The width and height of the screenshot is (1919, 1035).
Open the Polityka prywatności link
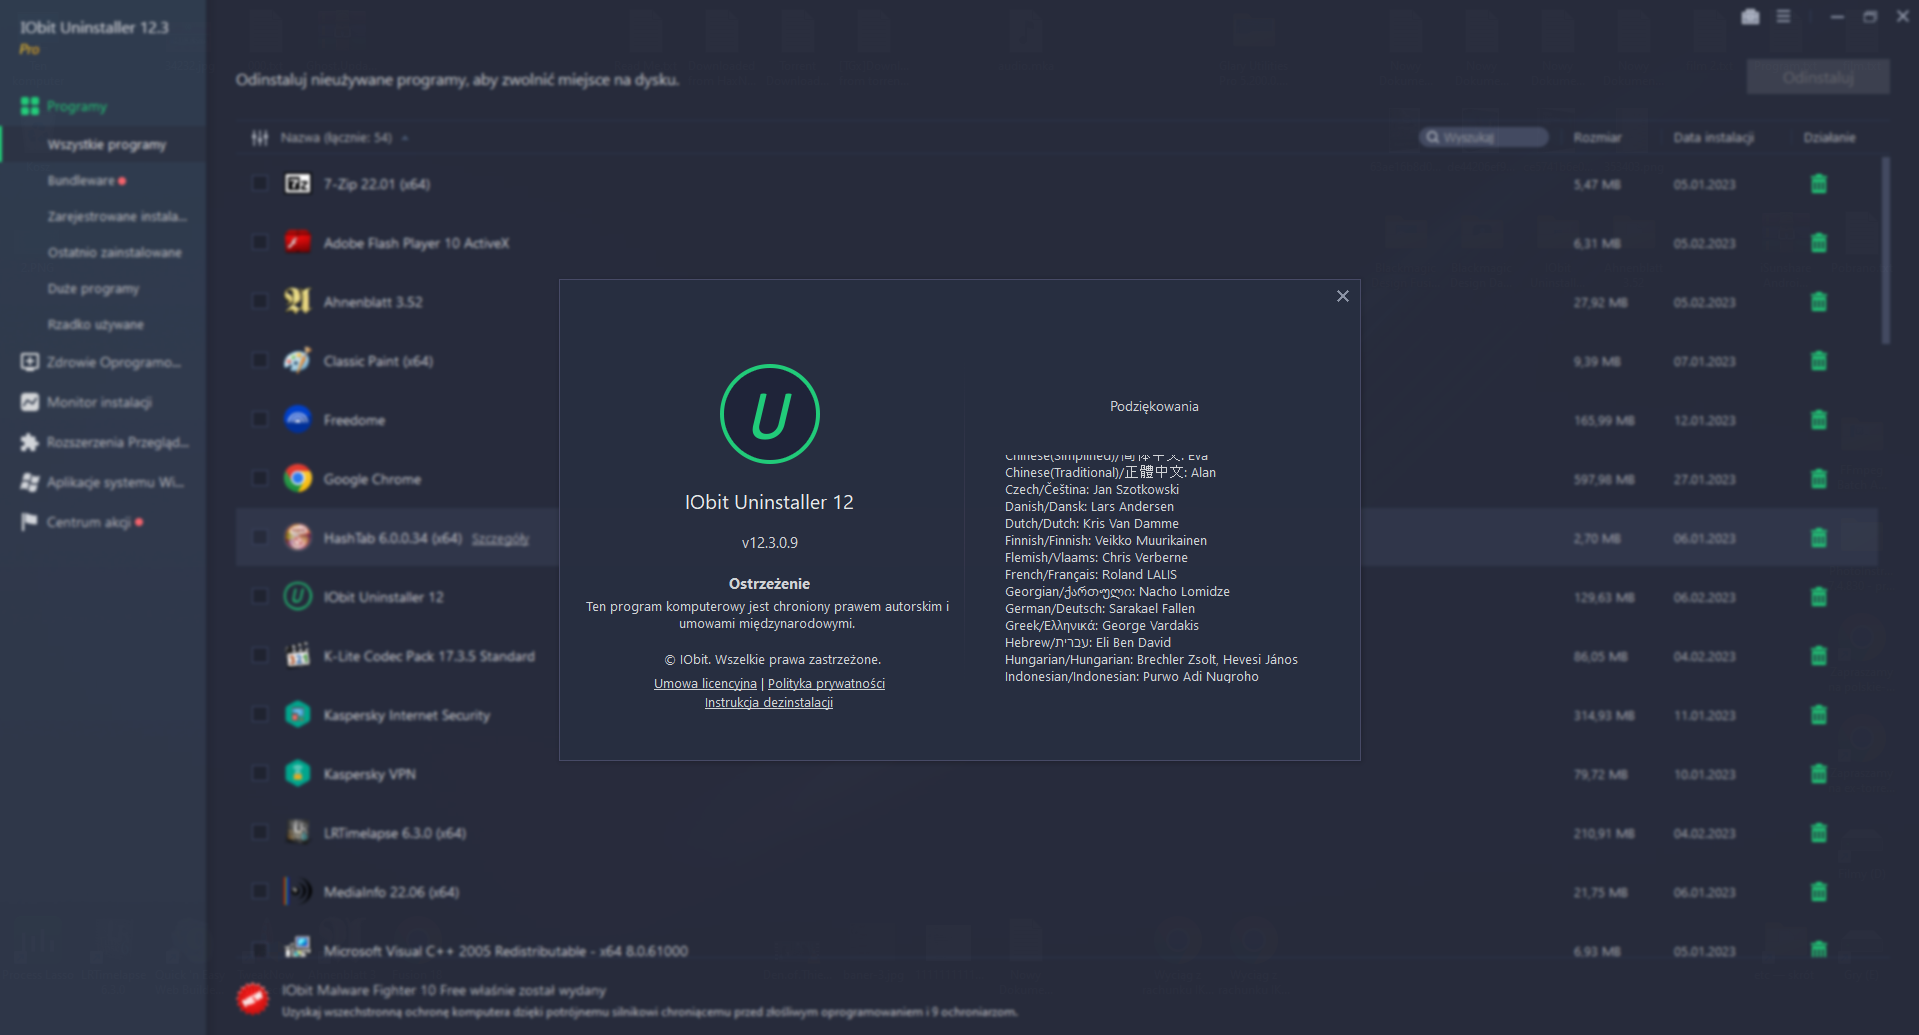(x=826, y=684)
